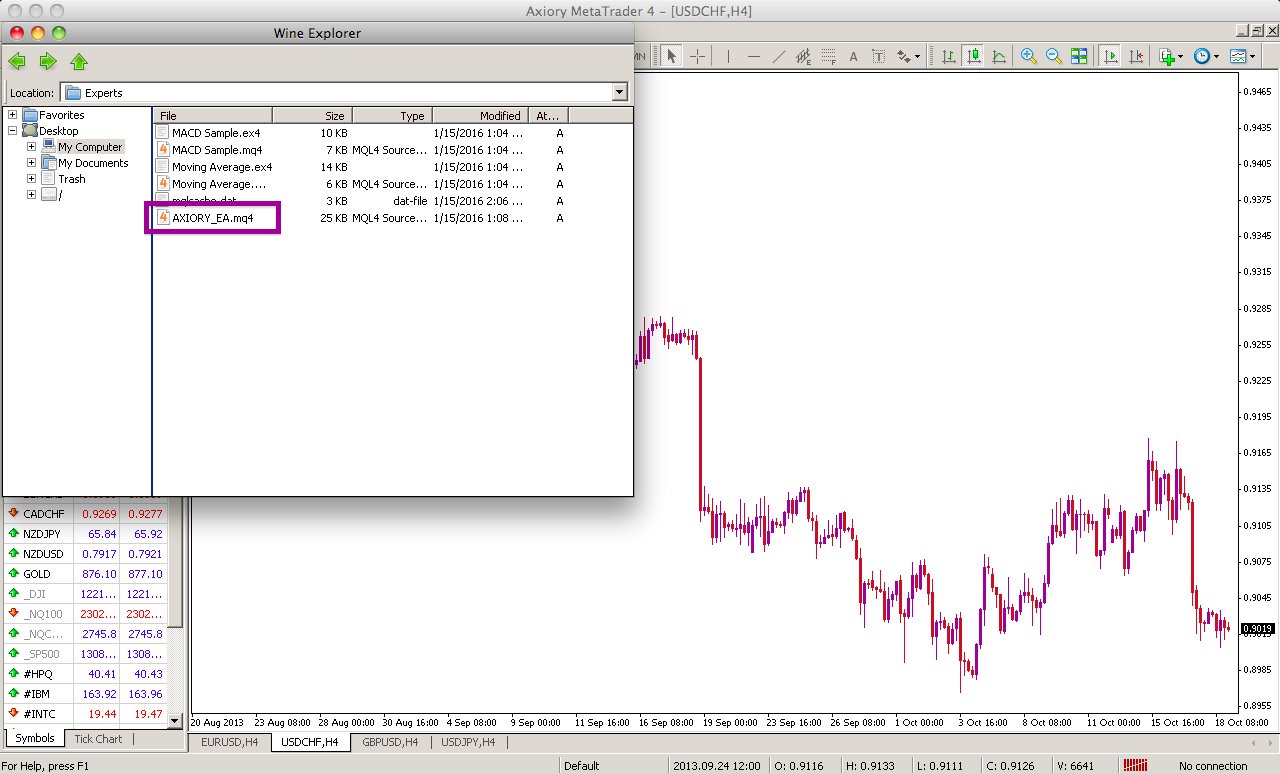Switch to the Tick Chart tab
The height and width of the screenshot is (774, 1280).
coord(98,739)
